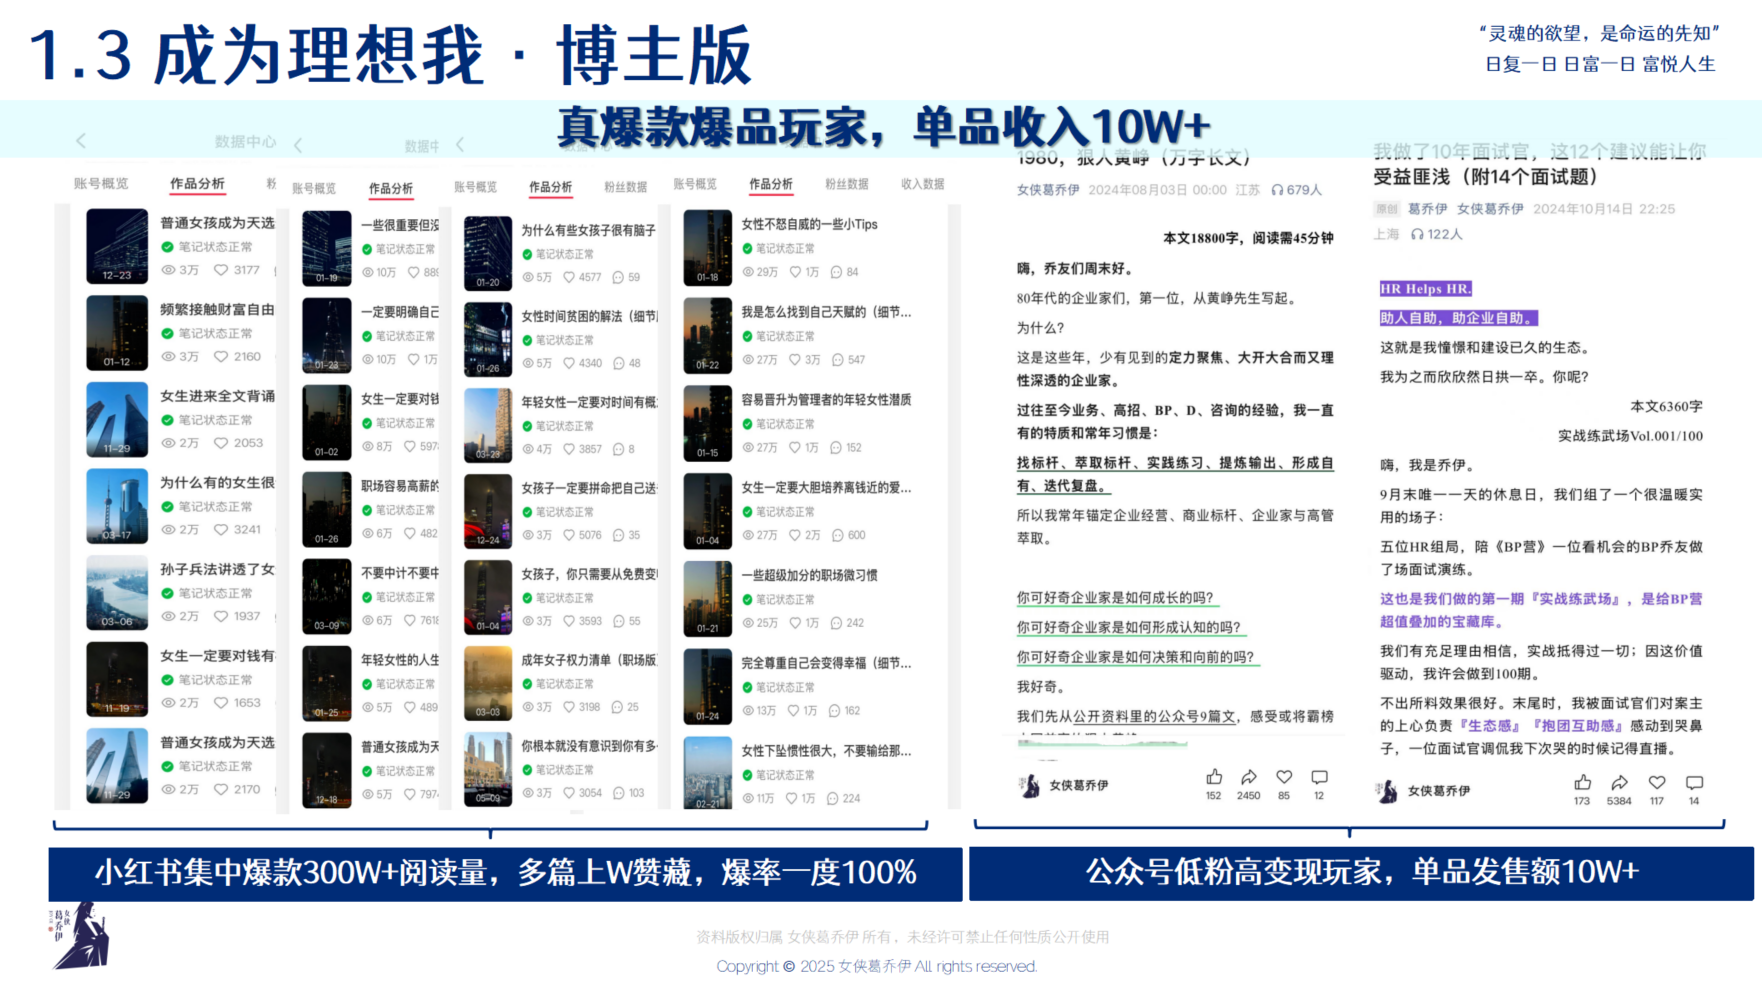This screenshot has width=1762, height=983.
Task: Click author name 女侠葛乔伊 beside 2024年08月03日
Action: pyautogui.click(x=1048, y=190)
